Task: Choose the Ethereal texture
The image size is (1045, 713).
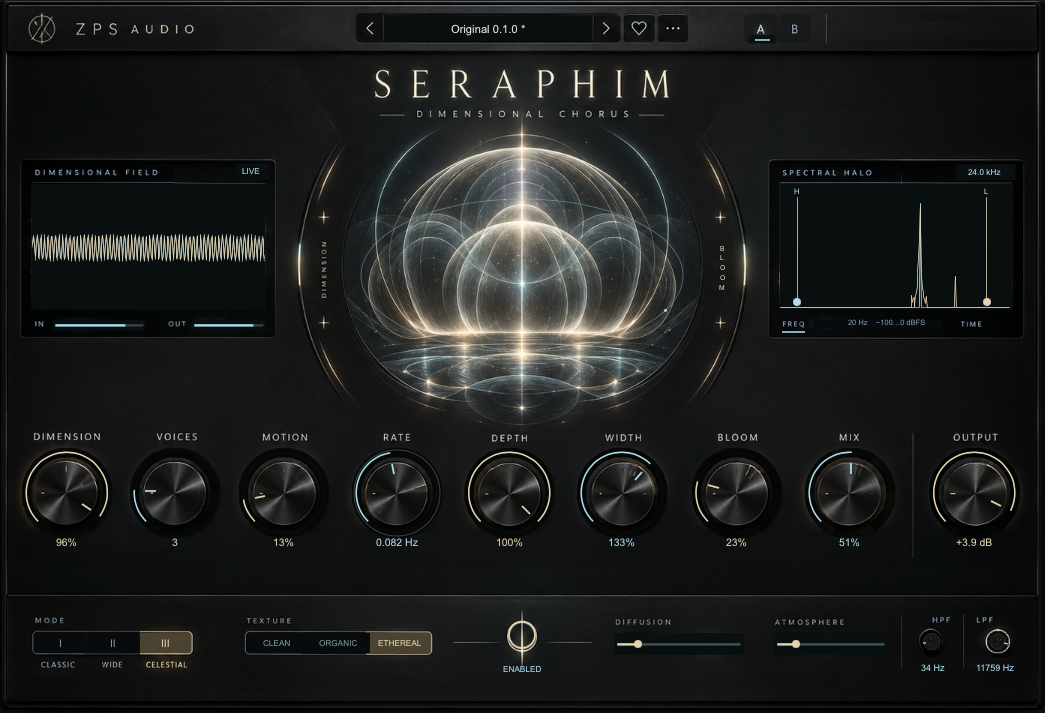Action: [x=399, y=643]
